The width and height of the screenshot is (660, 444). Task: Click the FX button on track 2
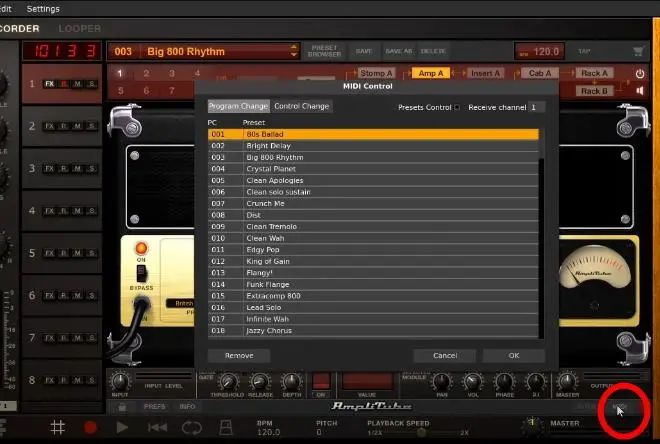pos(50,126)
